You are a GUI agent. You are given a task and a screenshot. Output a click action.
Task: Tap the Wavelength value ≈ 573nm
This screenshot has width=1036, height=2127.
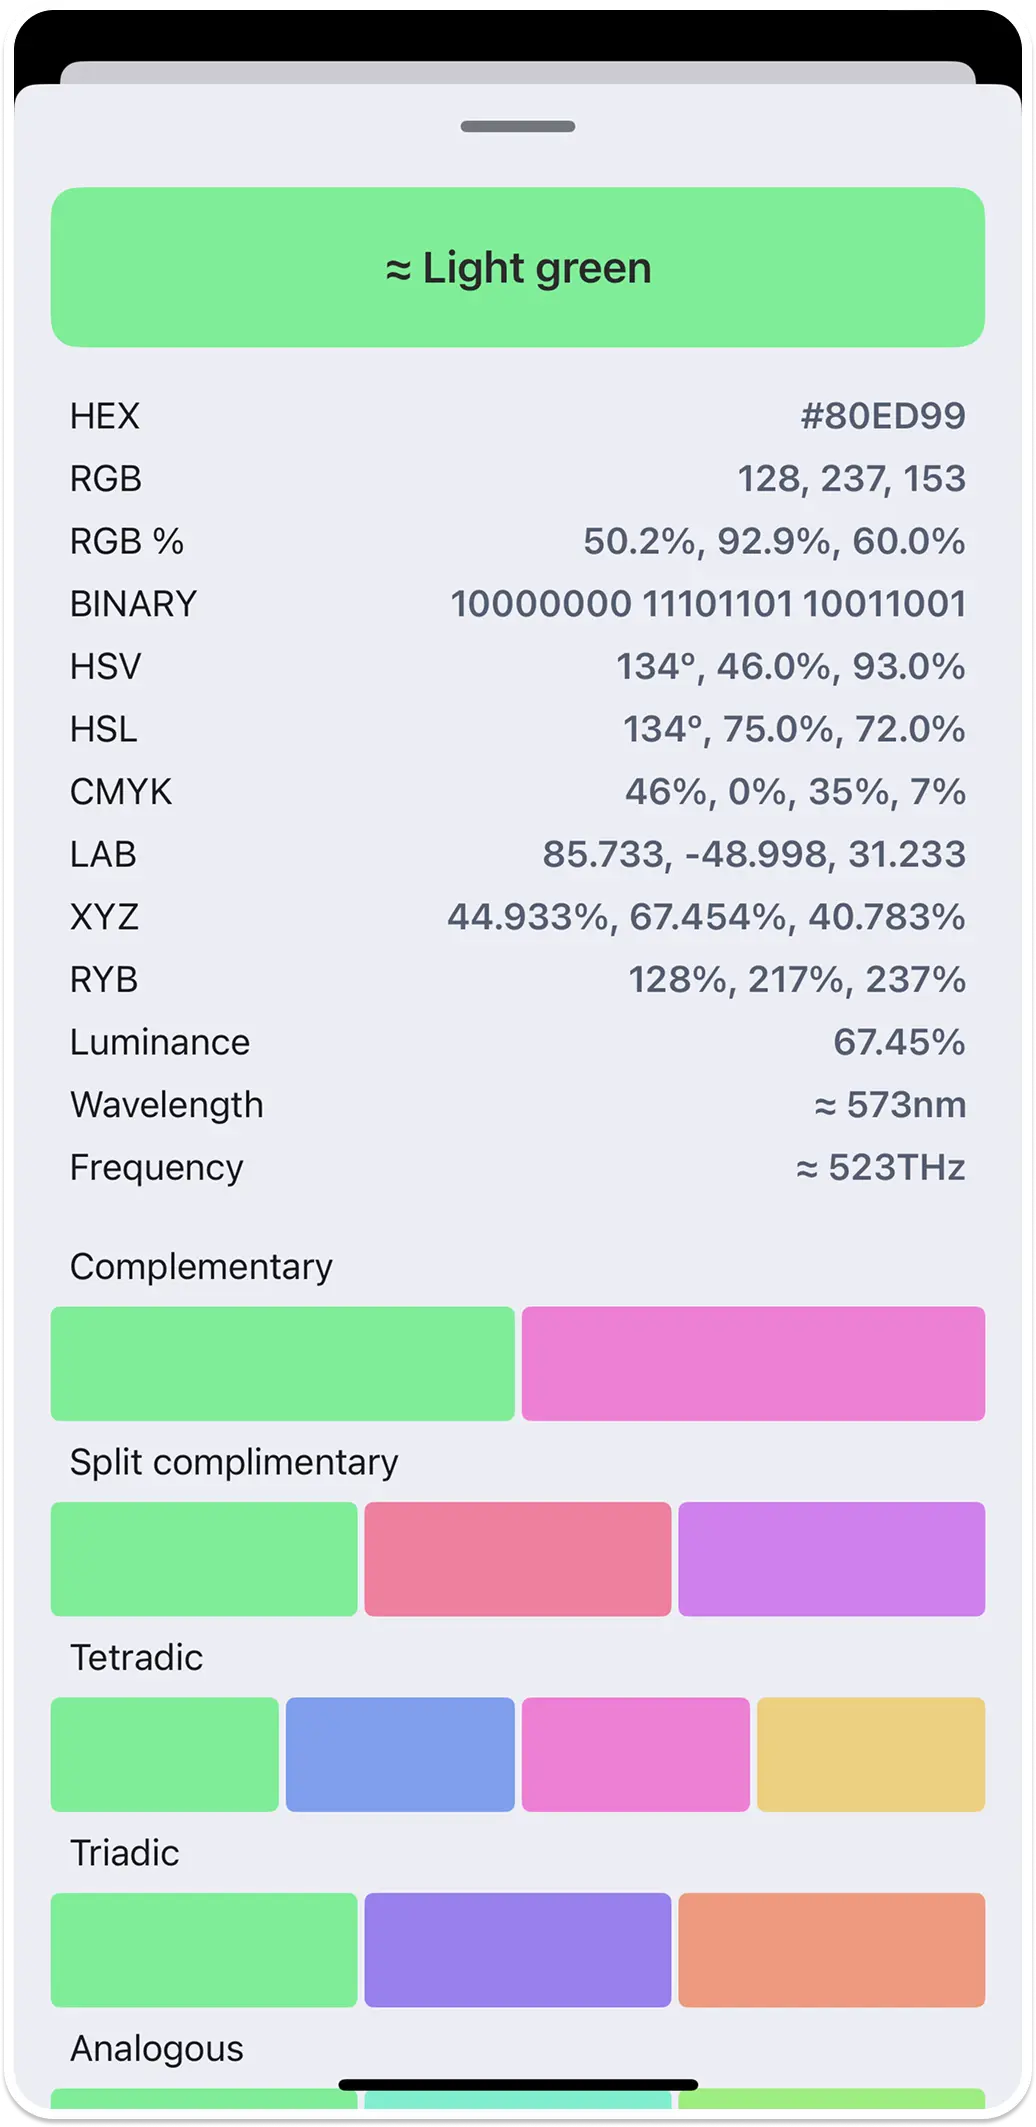tap(890, 1105)
